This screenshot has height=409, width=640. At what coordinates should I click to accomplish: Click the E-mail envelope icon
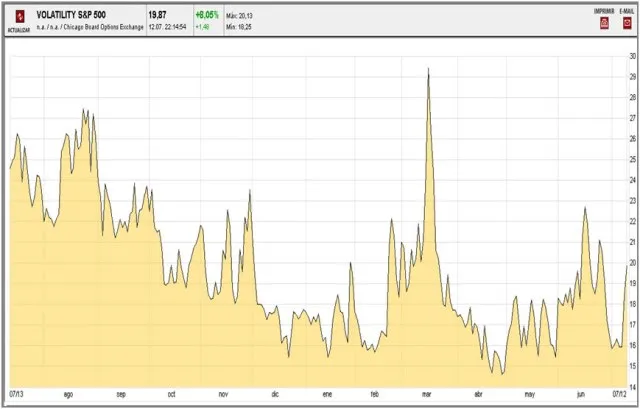tap(625, 21)
